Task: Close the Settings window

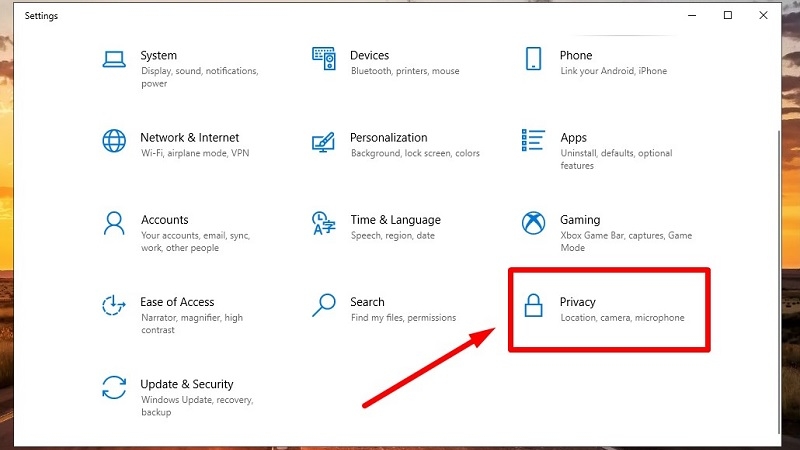Action: tap(763, 15)
